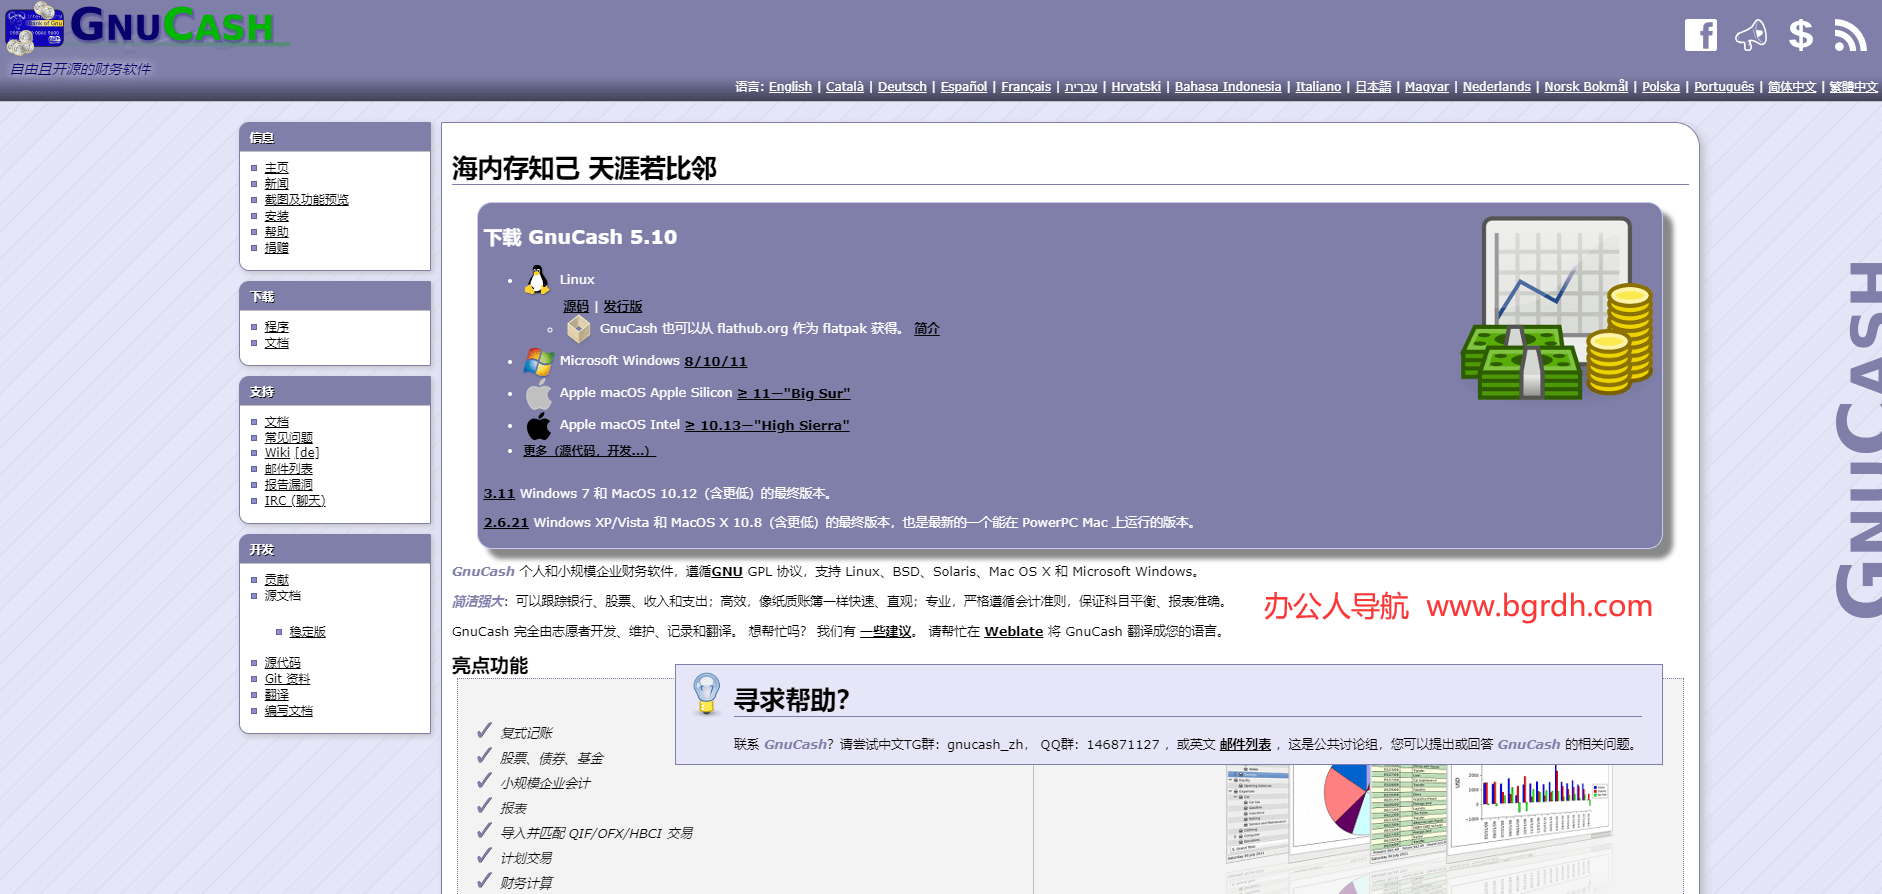Open version 3.11 download link
Image resolution: width=1882 pixels, height=894 pixels.
(x=499, y=494)
